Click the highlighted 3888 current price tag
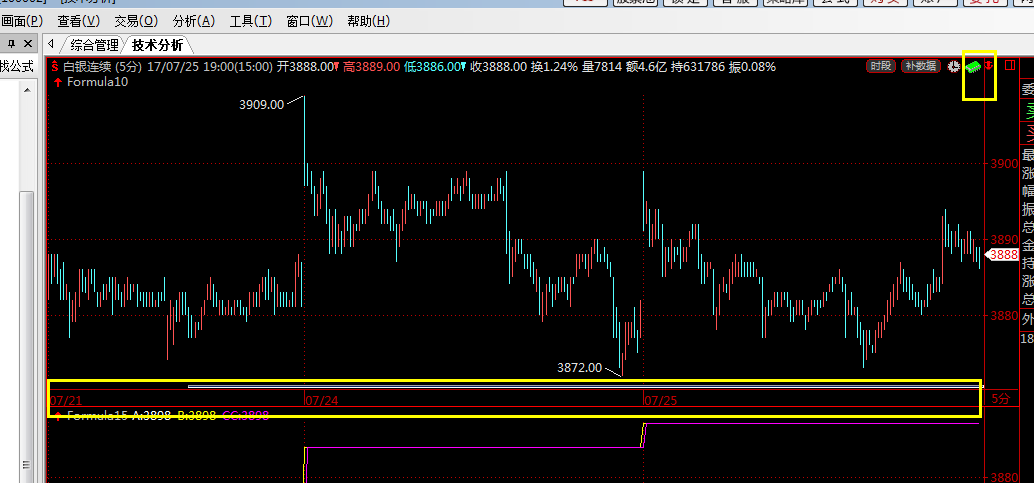This screenshot has height=483, width=1034. click(x=1004, y=255)
